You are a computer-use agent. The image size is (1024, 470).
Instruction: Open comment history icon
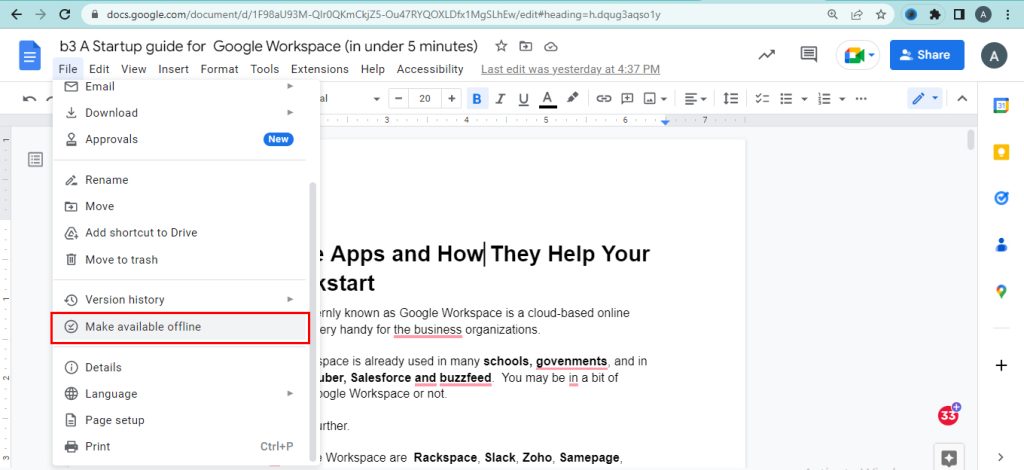click(808, 55)
